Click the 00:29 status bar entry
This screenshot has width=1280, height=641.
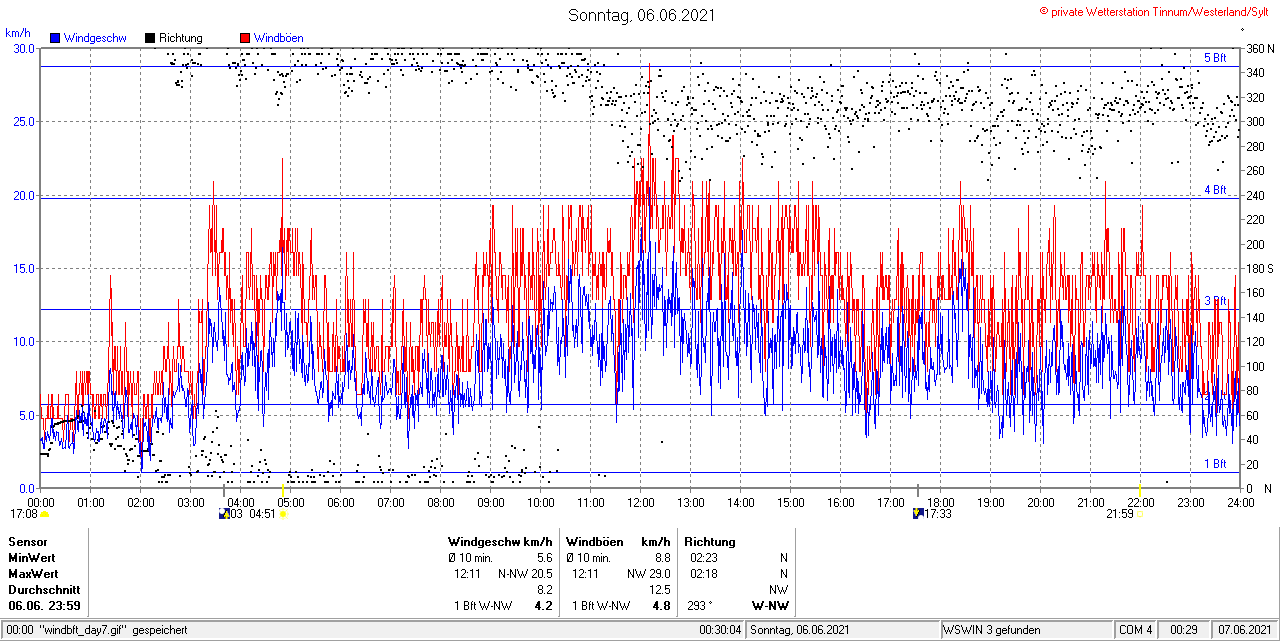tap(1184, 630)
